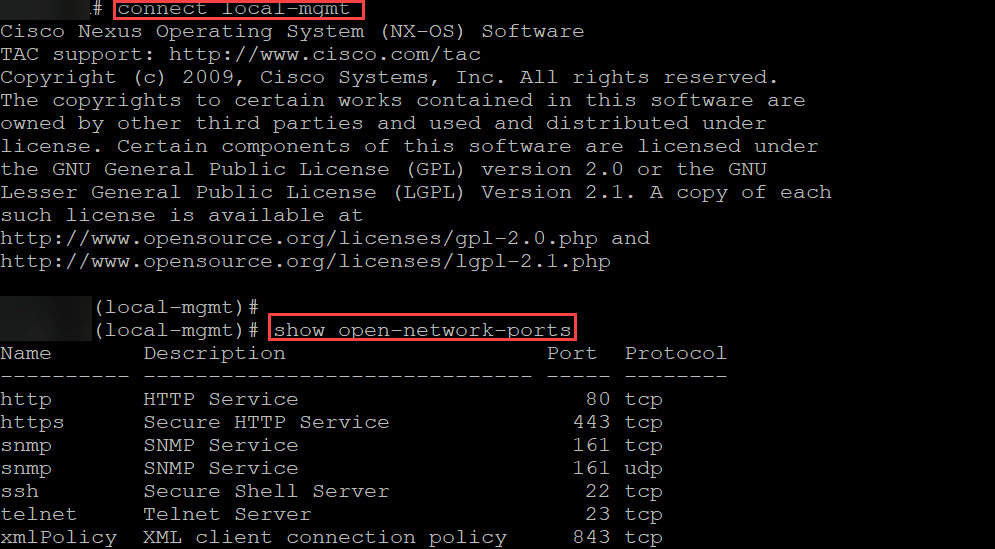Click the 'udp' protocol value
Image resolution: width=995 pixels, height=549 pixels.
pos(644,469)
